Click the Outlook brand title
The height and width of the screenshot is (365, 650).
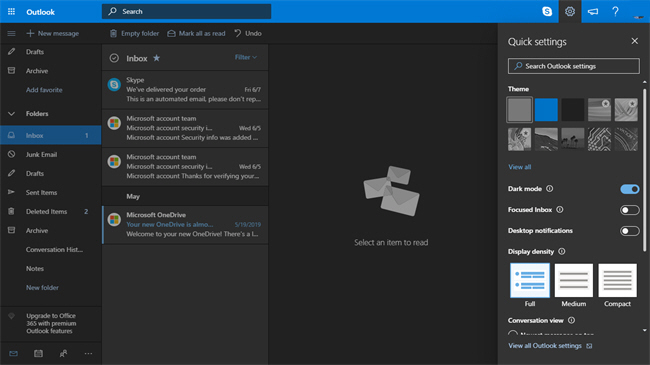[x=40, y=12]
